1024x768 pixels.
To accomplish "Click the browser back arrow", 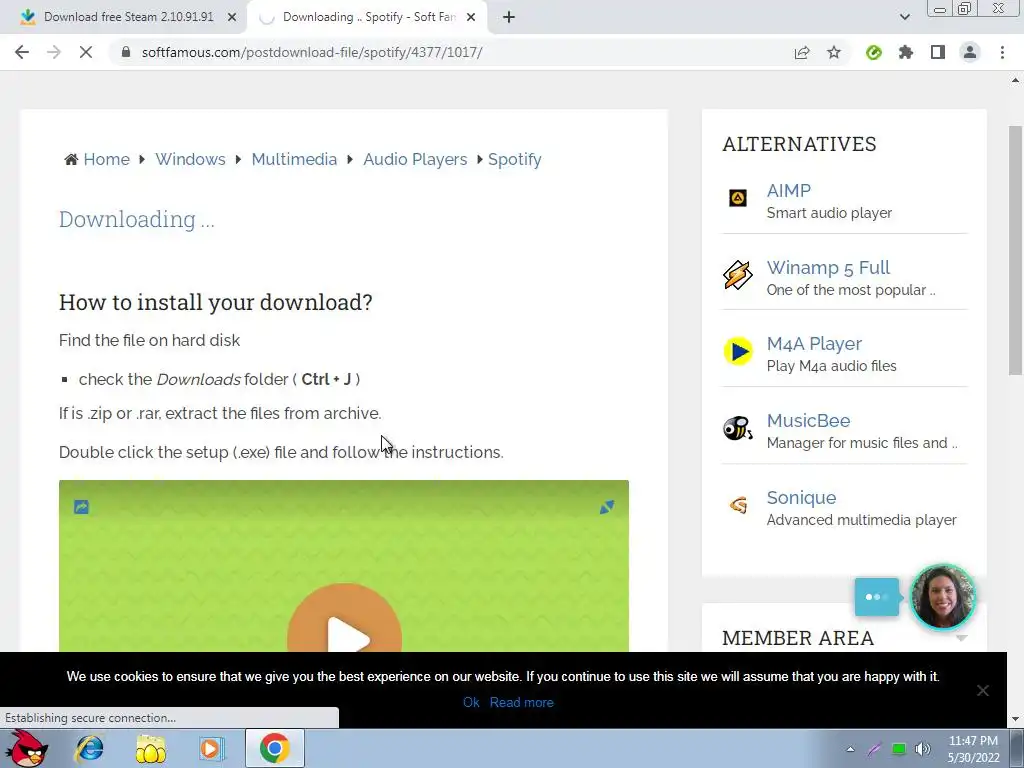I will pyautogui.click(x=22, y=52).
